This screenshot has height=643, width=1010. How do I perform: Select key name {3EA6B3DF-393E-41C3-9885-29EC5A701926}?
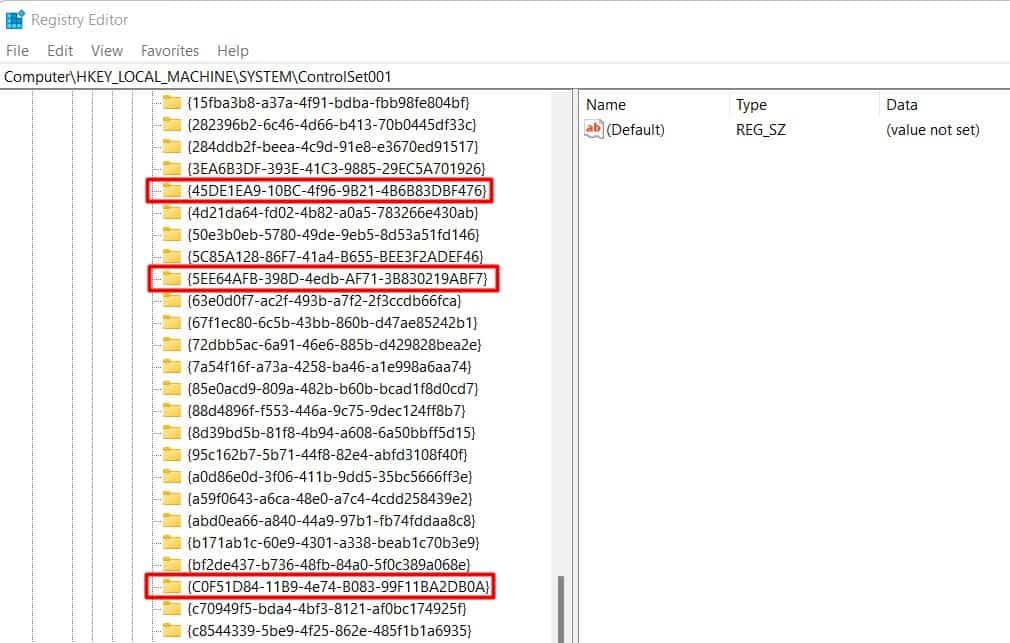click(x=336, y=168)
